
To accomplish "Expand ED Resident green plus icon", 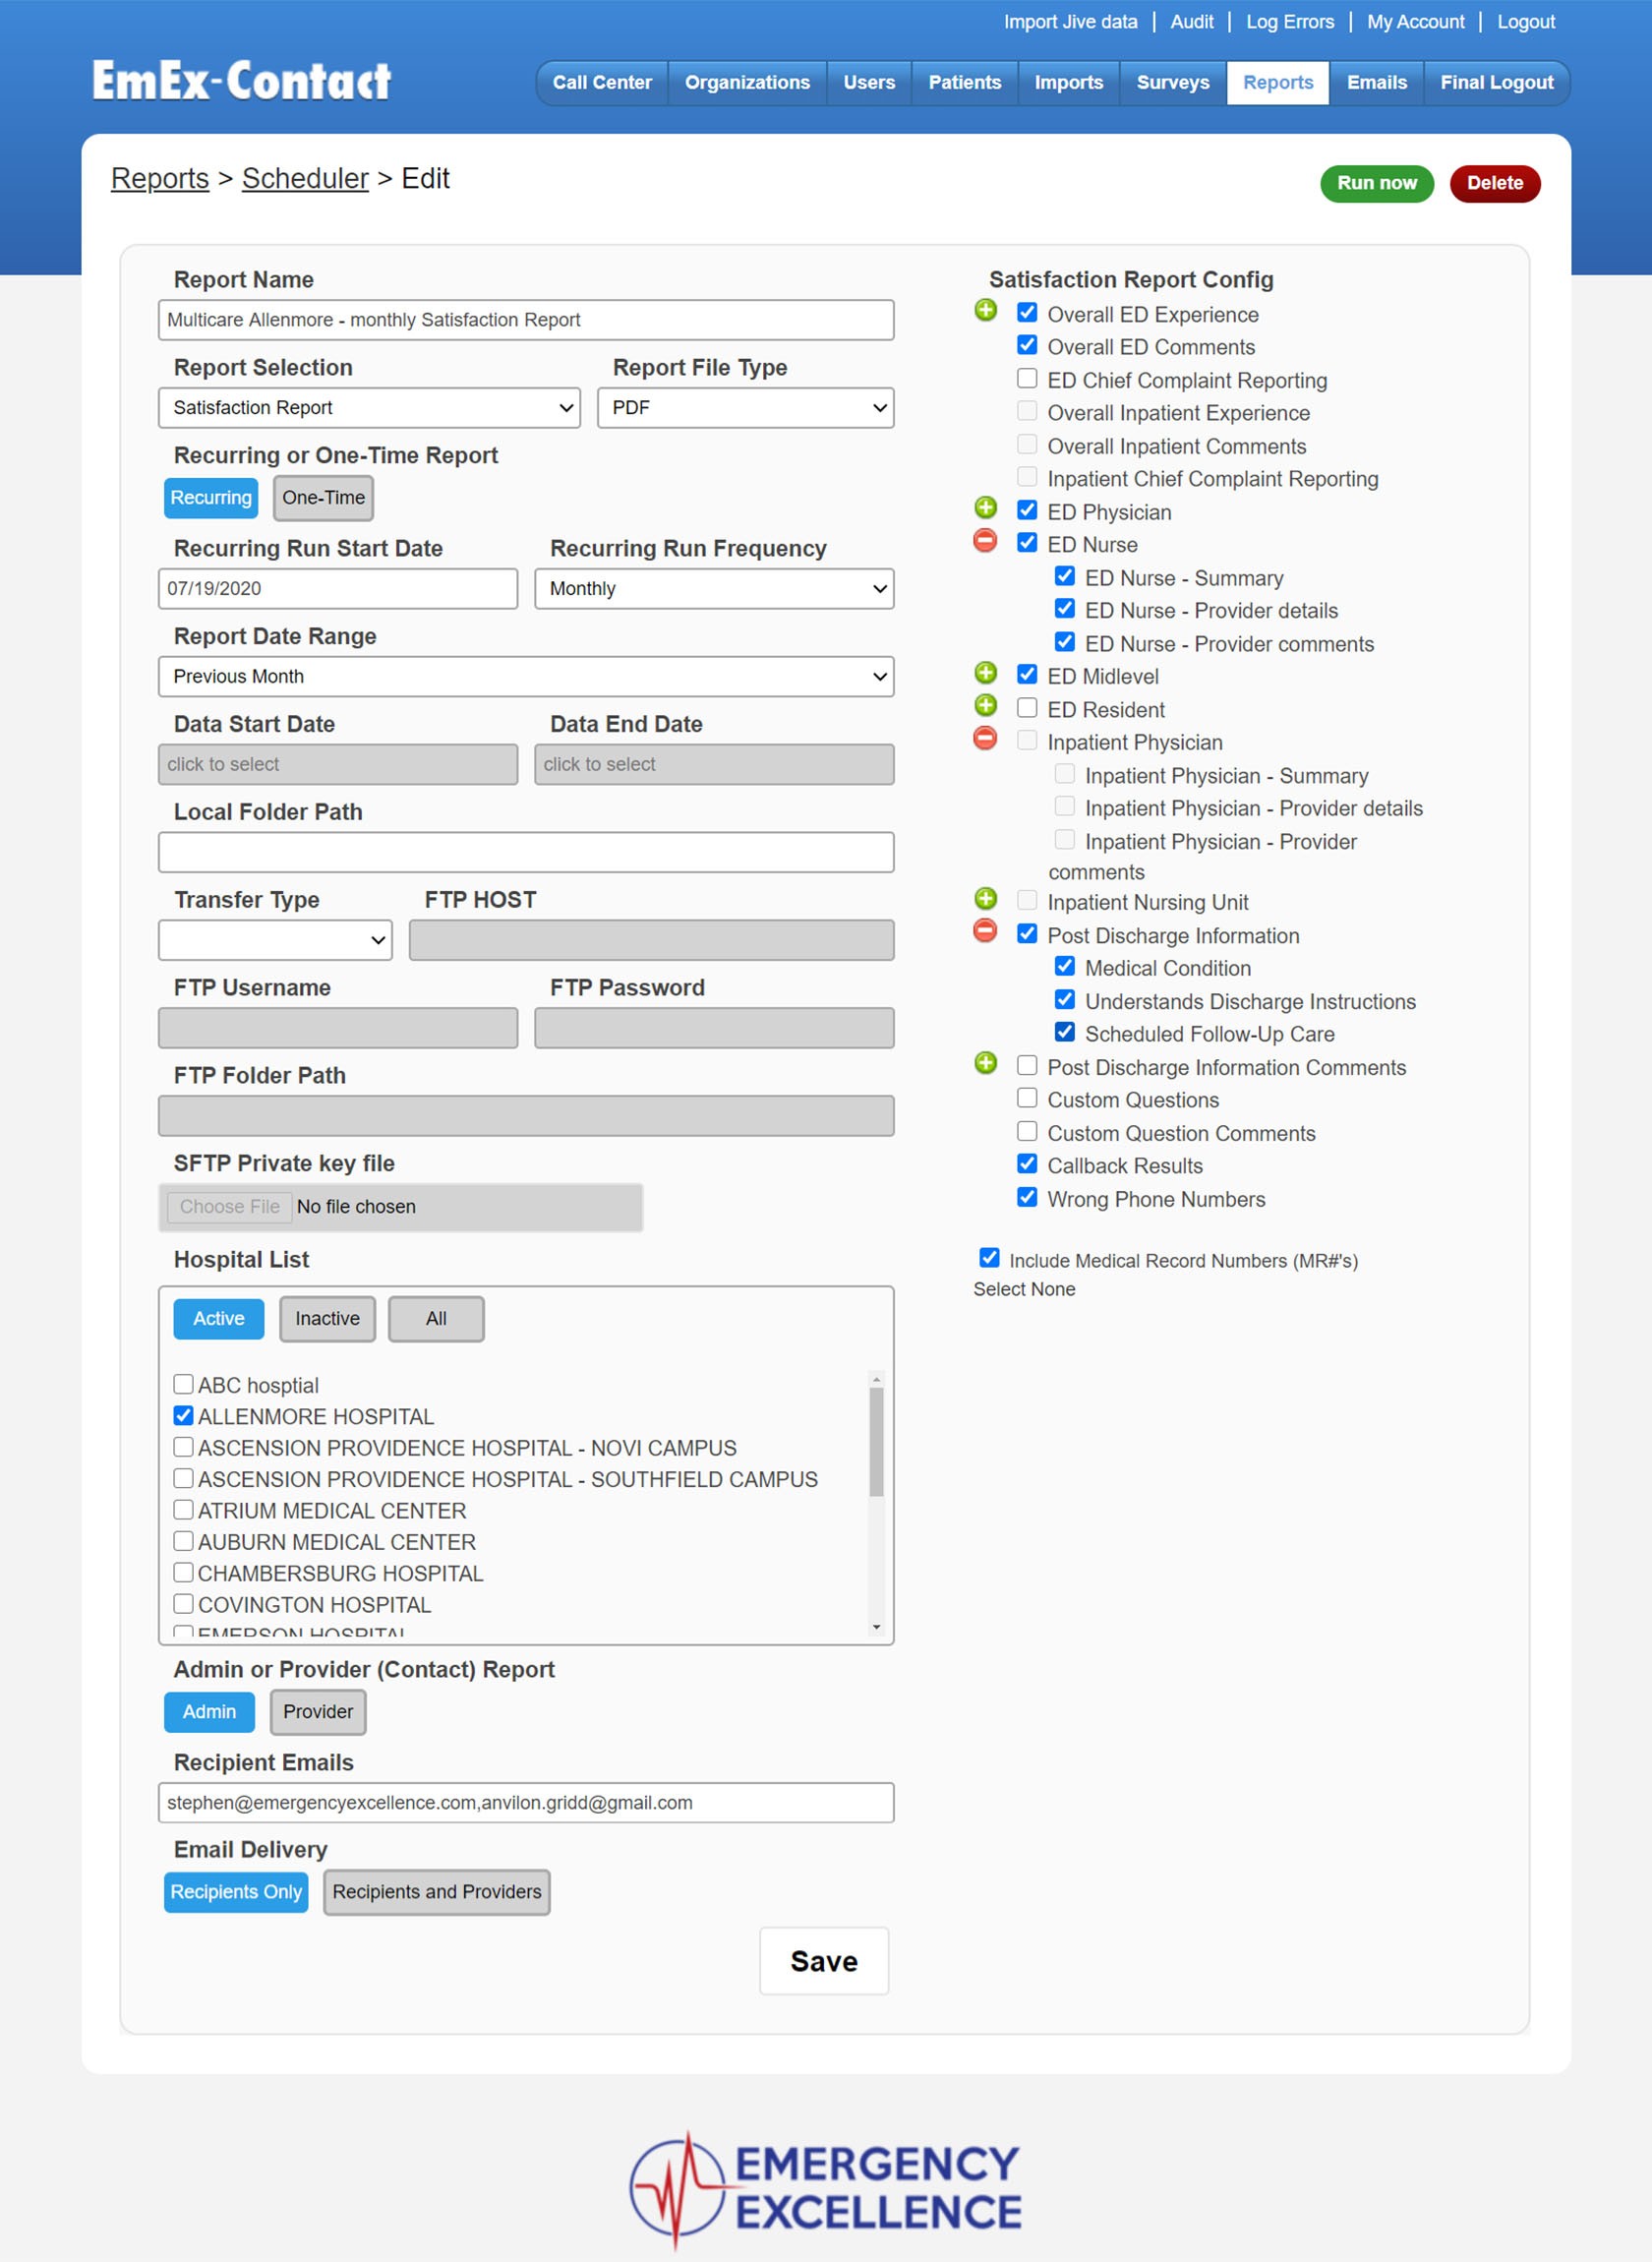I will (985, 706).
